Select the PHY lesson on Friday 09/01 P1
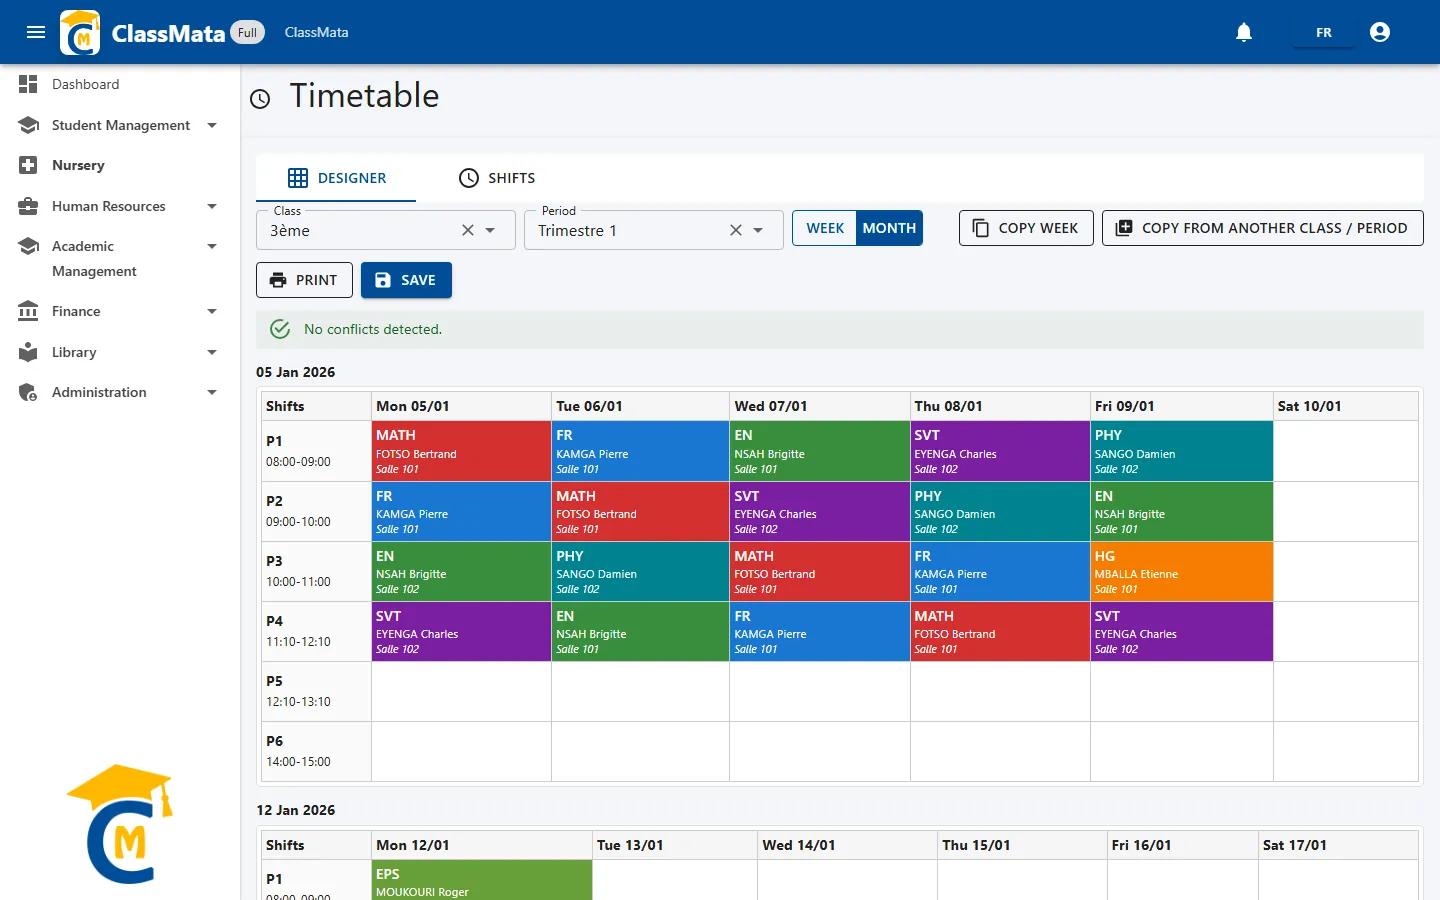1440x900 pixels. (x=1181, y=451)
